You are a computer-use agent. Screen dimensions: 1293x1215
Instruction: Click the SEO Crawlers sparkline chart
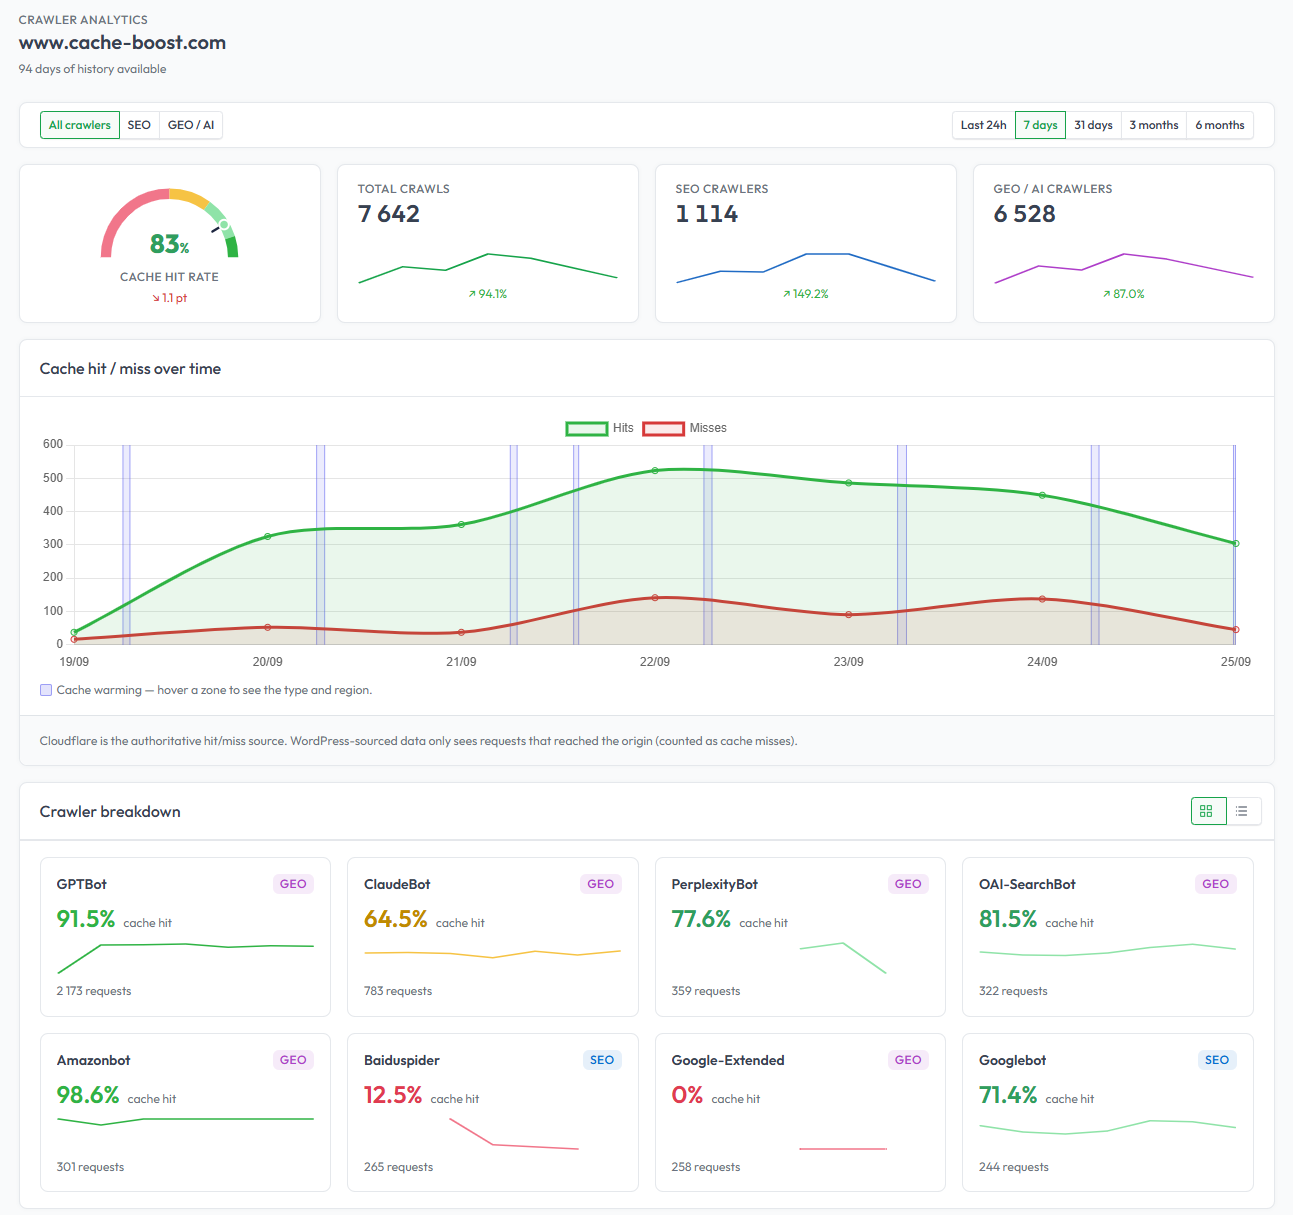(x=806, y=268)
